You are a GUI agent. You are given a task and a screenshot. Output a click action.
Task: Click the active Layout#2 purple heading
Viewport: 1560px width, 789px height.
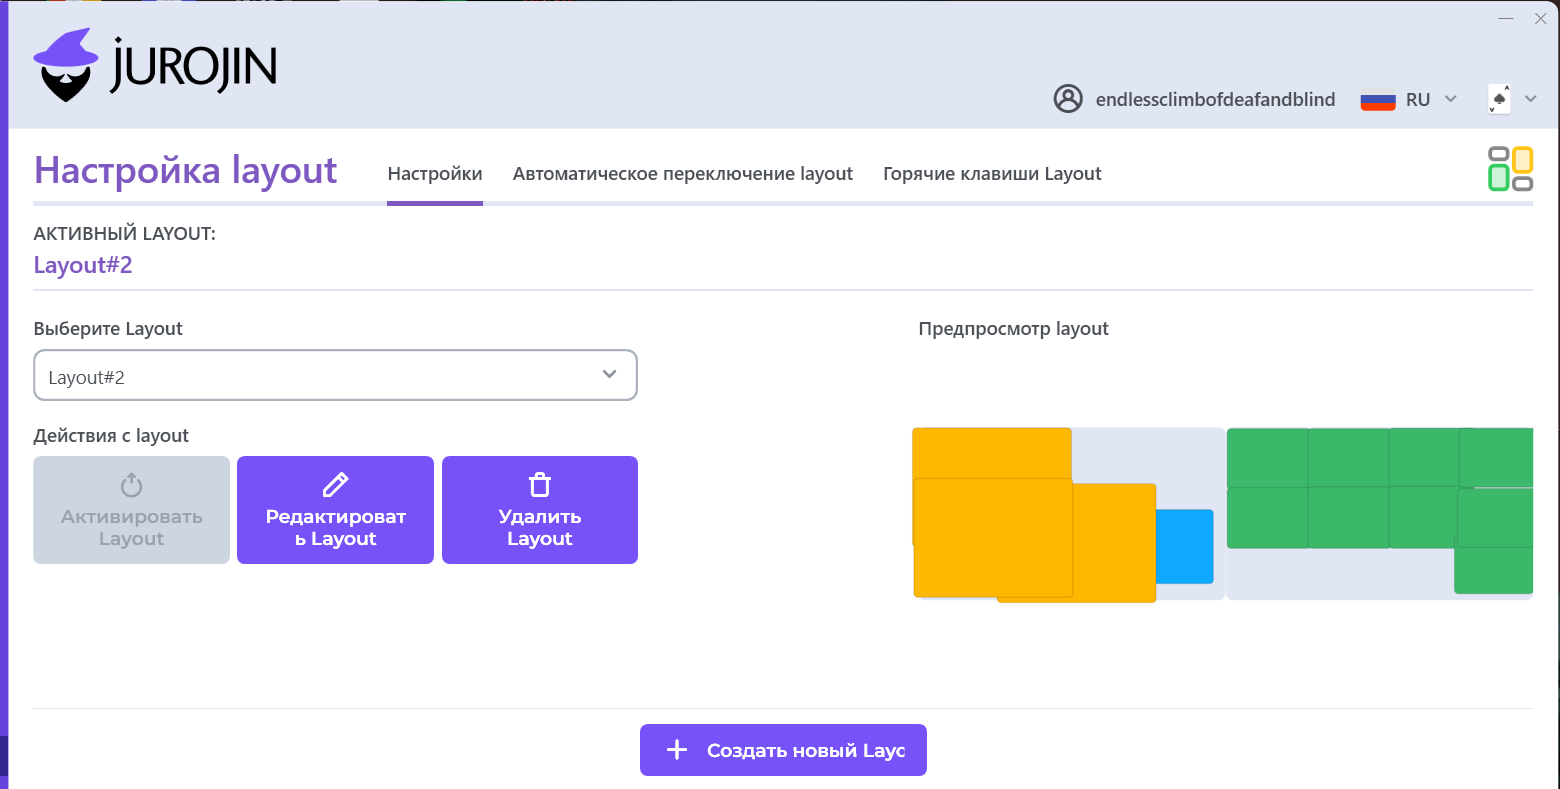(x=83, y=265)
